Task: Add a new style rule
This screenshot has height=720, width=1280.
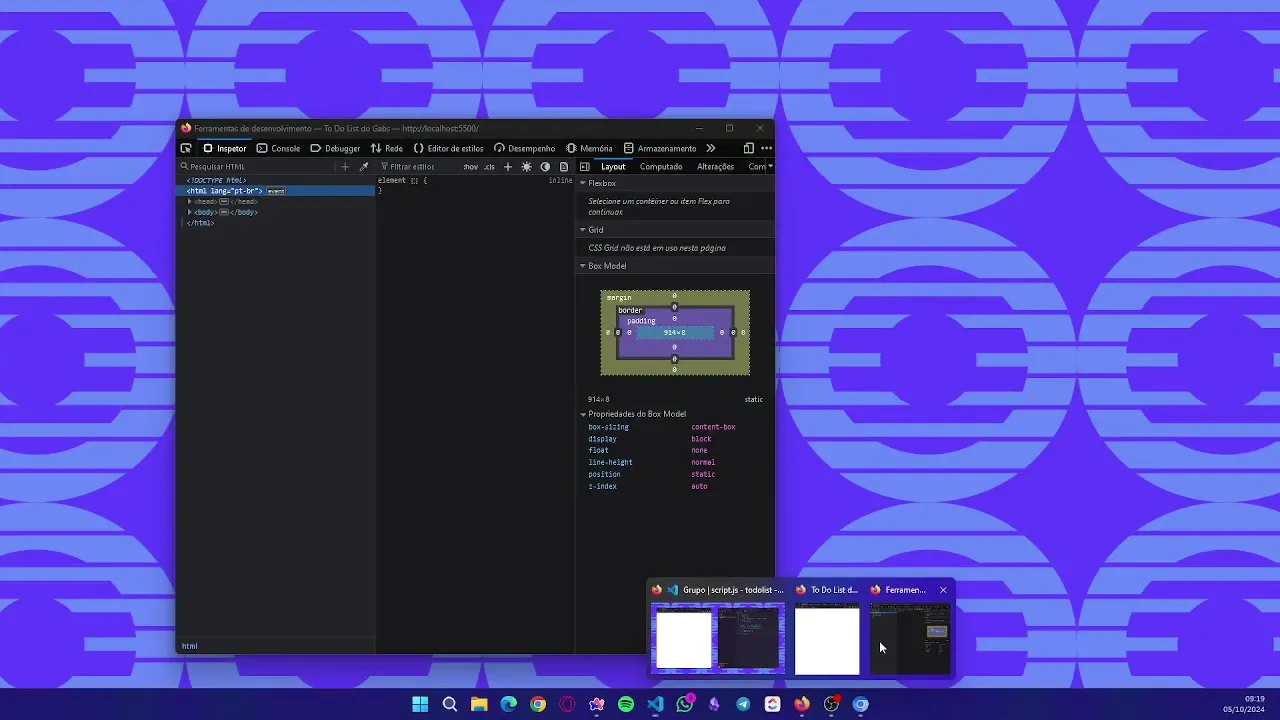Action: coord(508,167)
